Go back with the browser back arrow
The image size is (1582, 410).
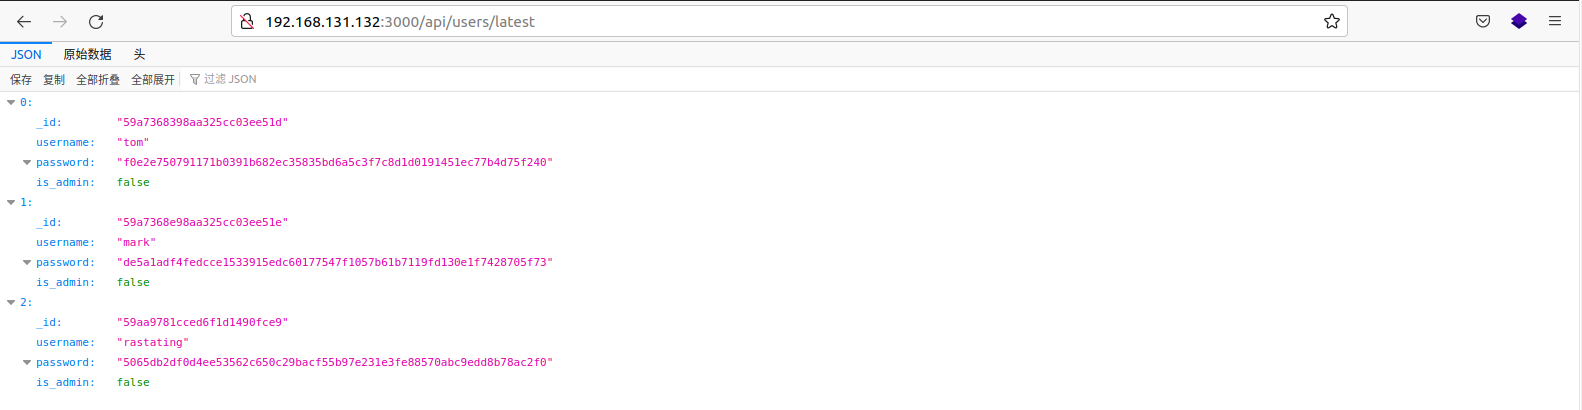pyautogui.click(x=24, y=21)
